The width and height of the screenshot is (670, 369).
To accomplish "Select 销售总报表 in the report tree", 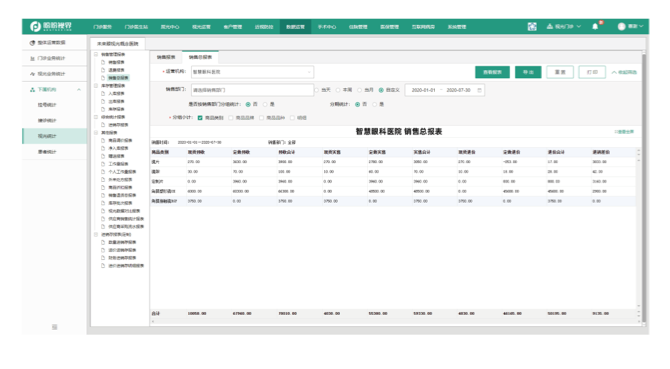I will (x=118, y=78).
